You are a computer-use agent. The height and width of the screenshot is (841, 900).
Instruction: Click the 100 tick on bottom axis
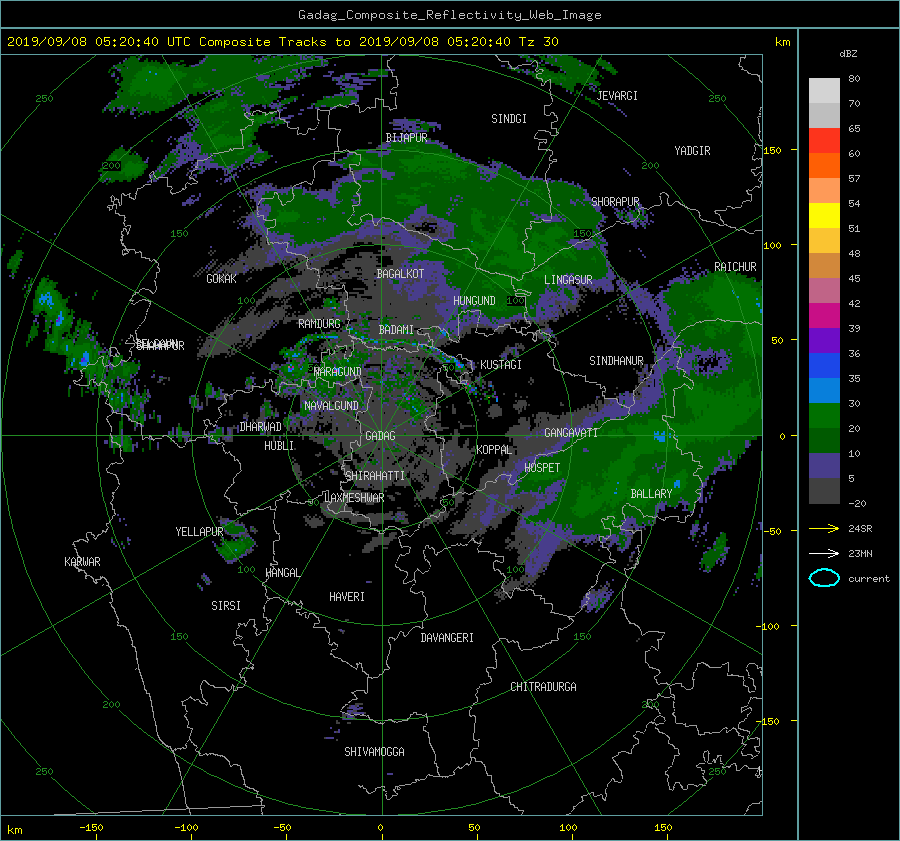568,827
